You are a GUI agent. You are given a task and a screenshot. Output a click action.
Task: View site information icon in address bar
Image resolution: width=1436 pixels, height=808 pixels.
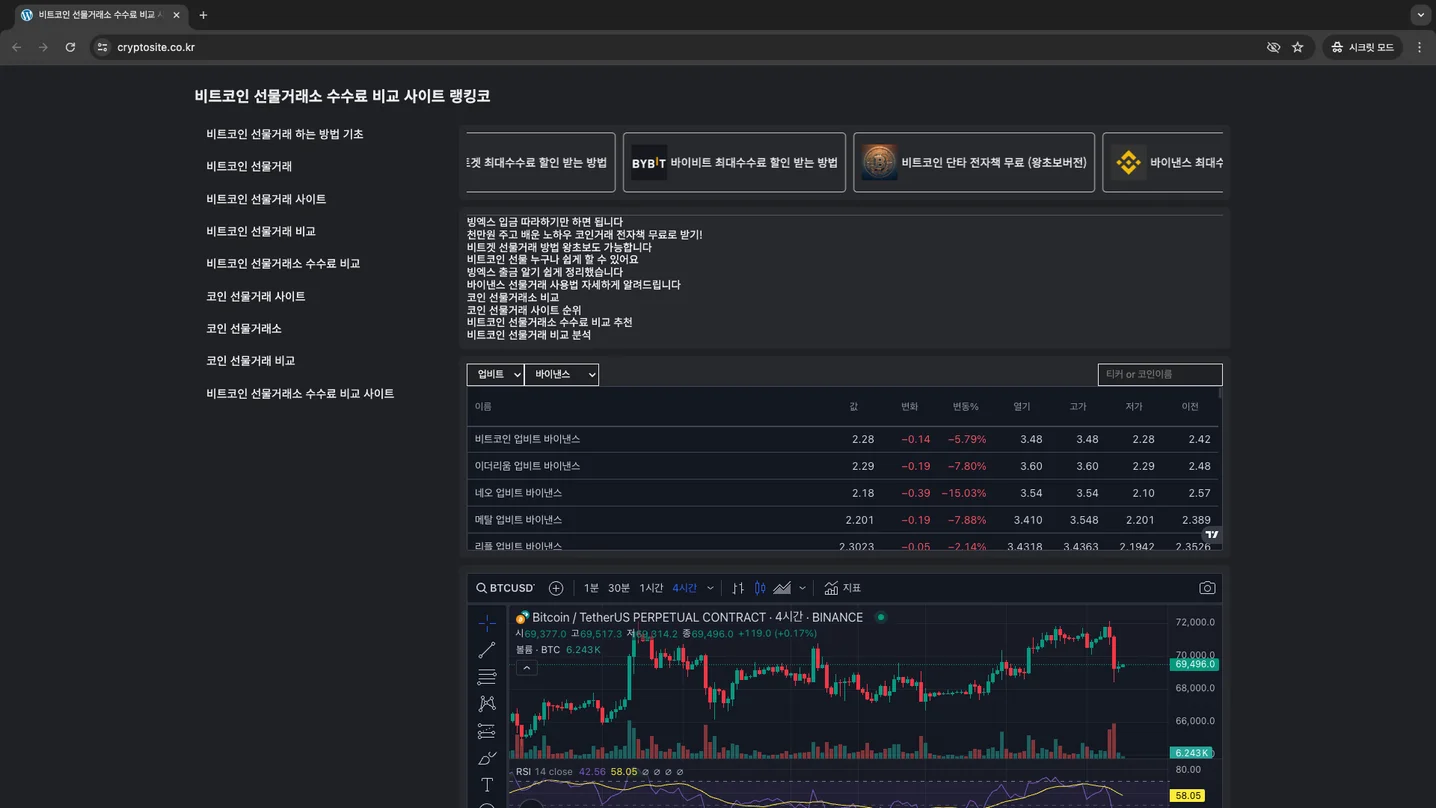pyautogui.click(x=102, y=47)
